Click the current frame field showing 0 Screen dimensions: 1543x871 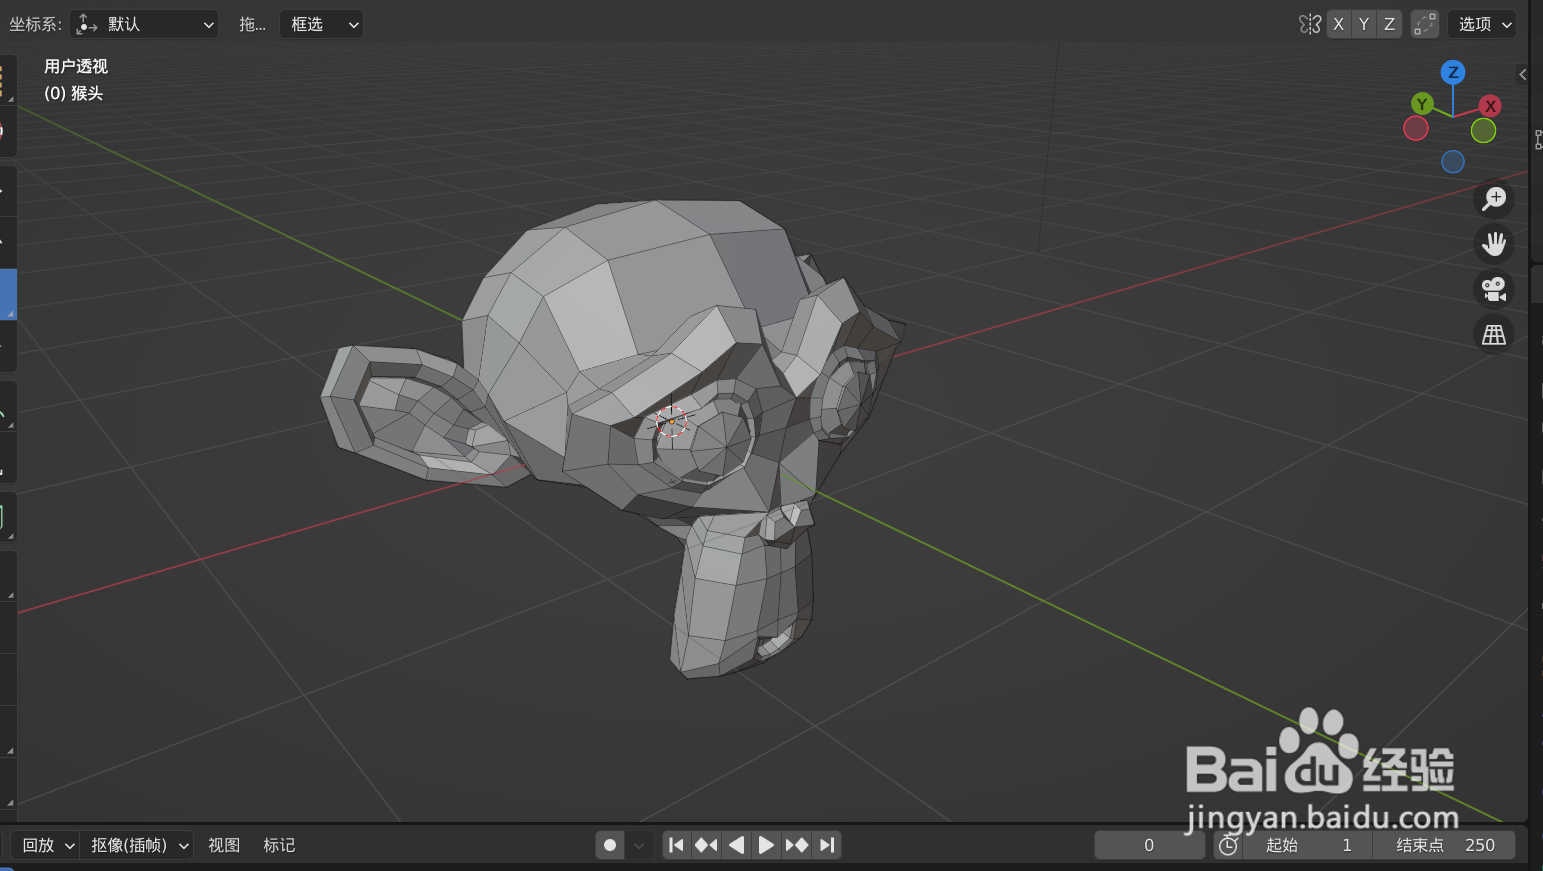1149,845
